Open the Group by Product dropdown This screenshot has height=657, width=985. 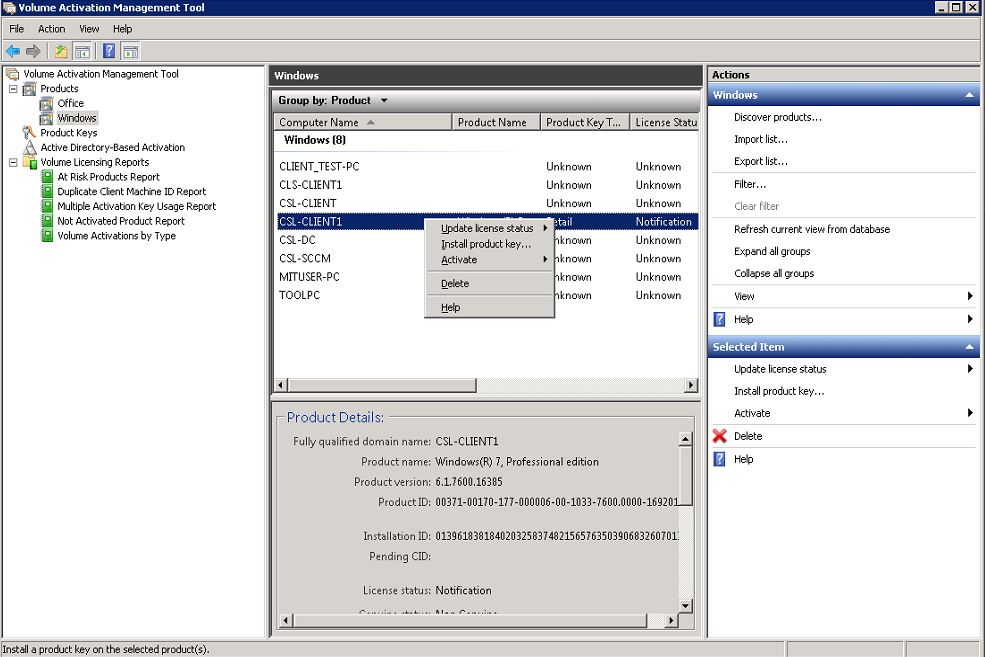(x=334, y=100)
